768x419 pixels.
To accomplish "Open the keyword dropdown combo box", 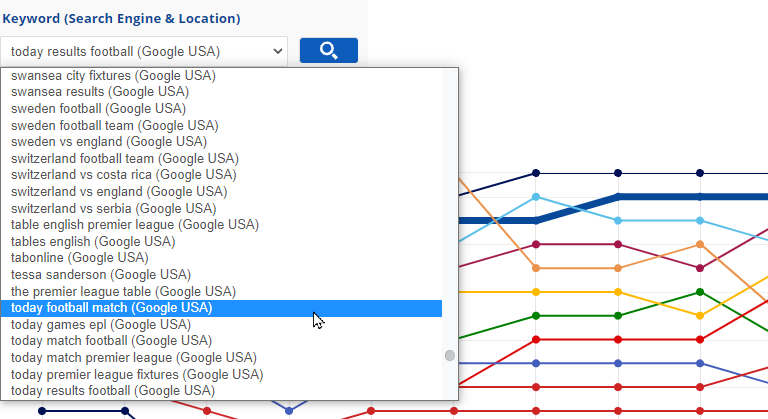I will coord(144,51).
